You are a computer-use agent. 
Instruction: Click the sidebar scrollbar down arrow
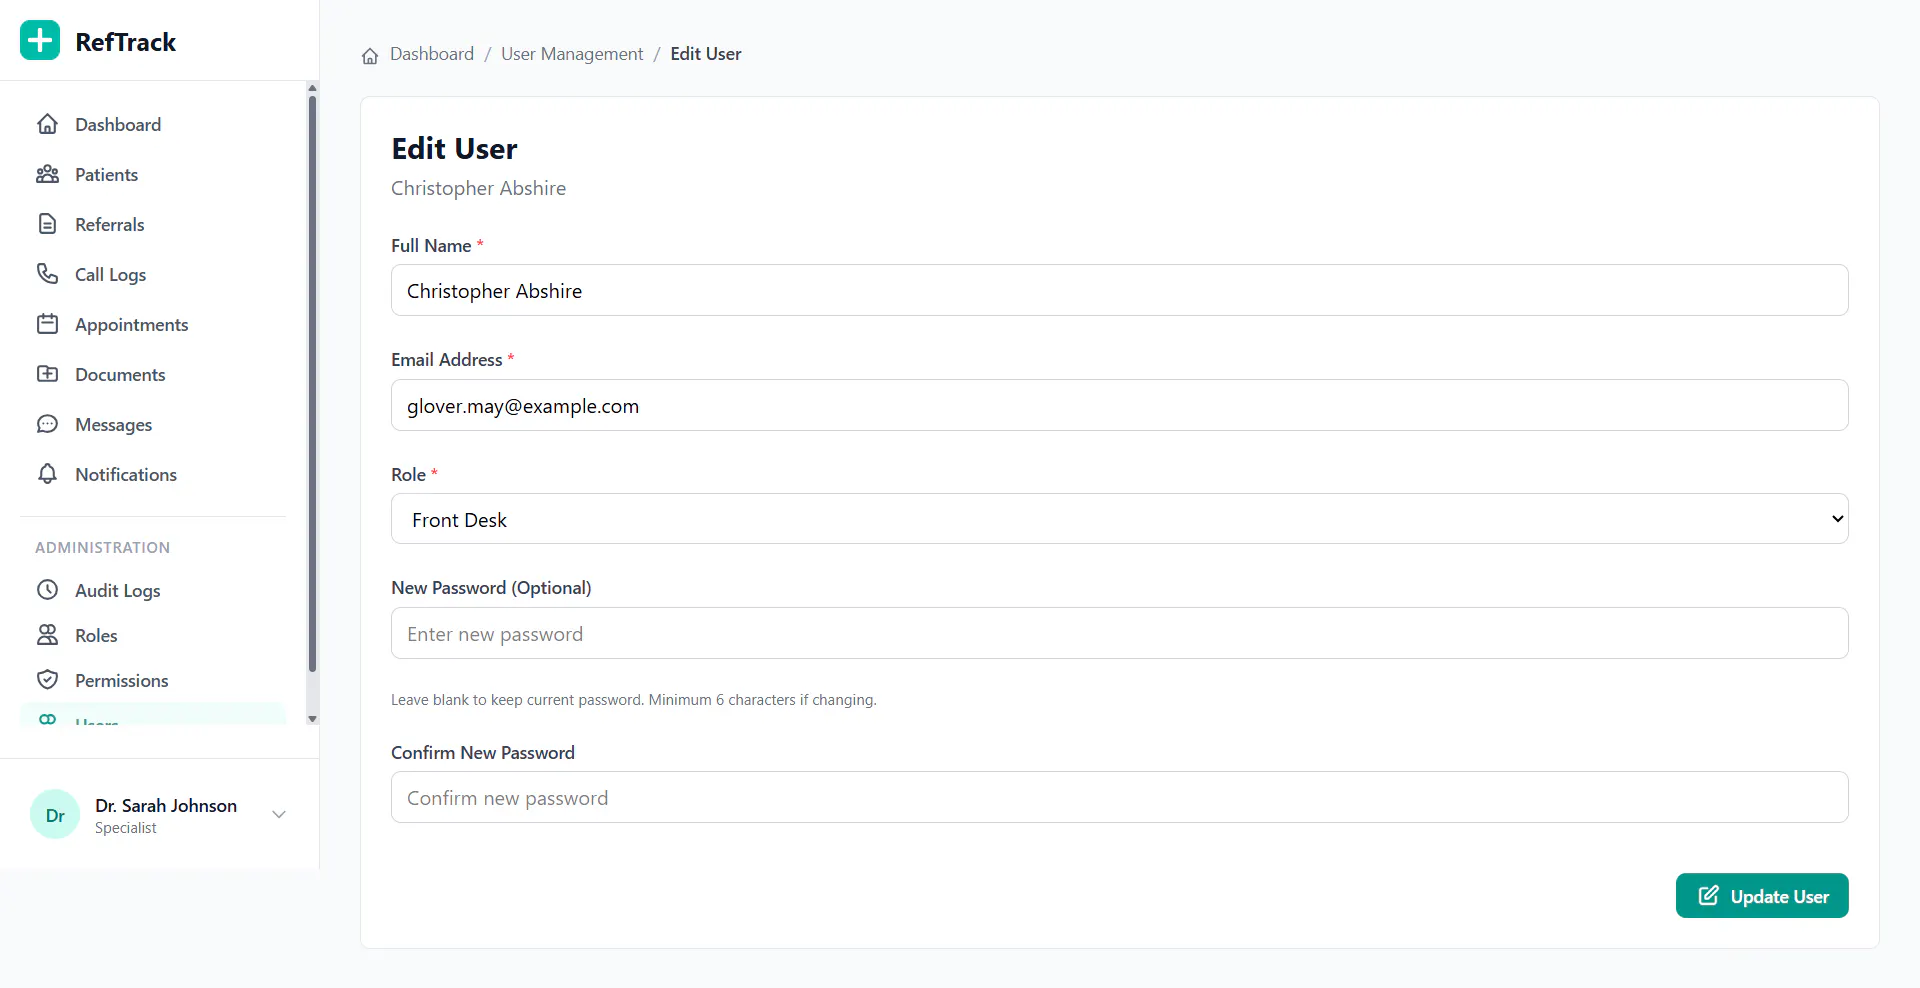[x=312, y=718]
